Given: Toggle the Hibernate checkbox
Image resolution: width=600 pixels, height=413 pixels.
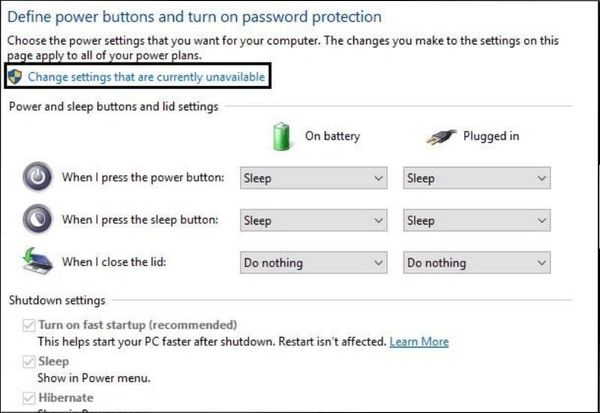Looking at the screenshot, I should [27, 398].
